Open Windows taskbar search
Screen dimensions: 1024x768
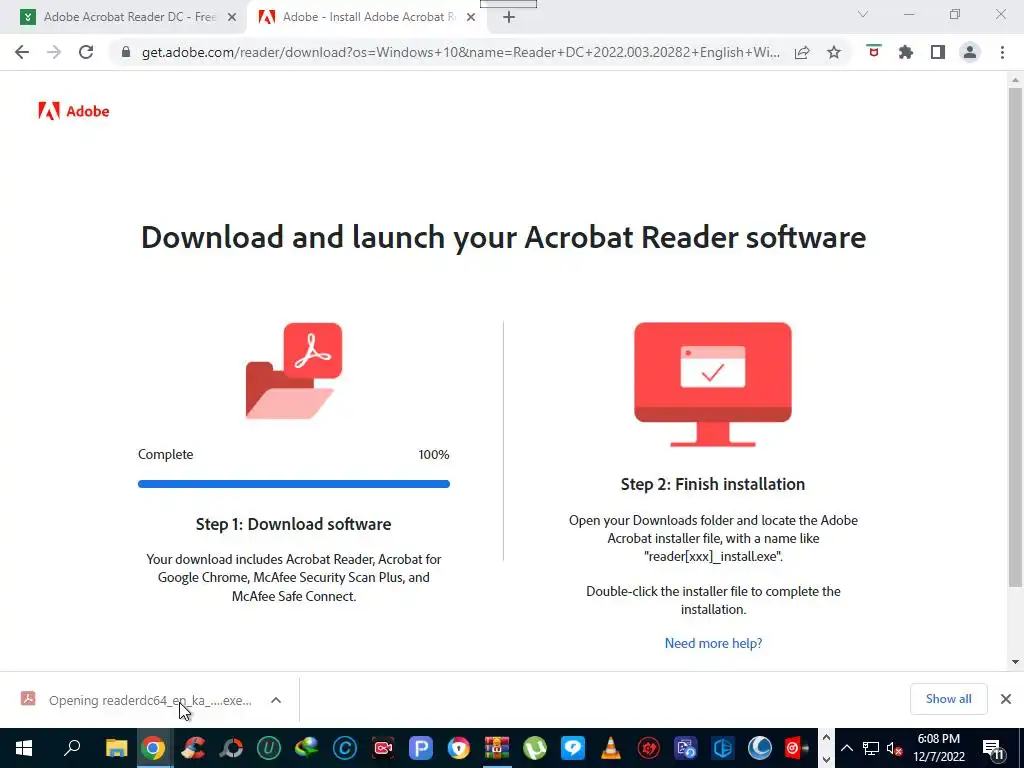coord(72,748)
